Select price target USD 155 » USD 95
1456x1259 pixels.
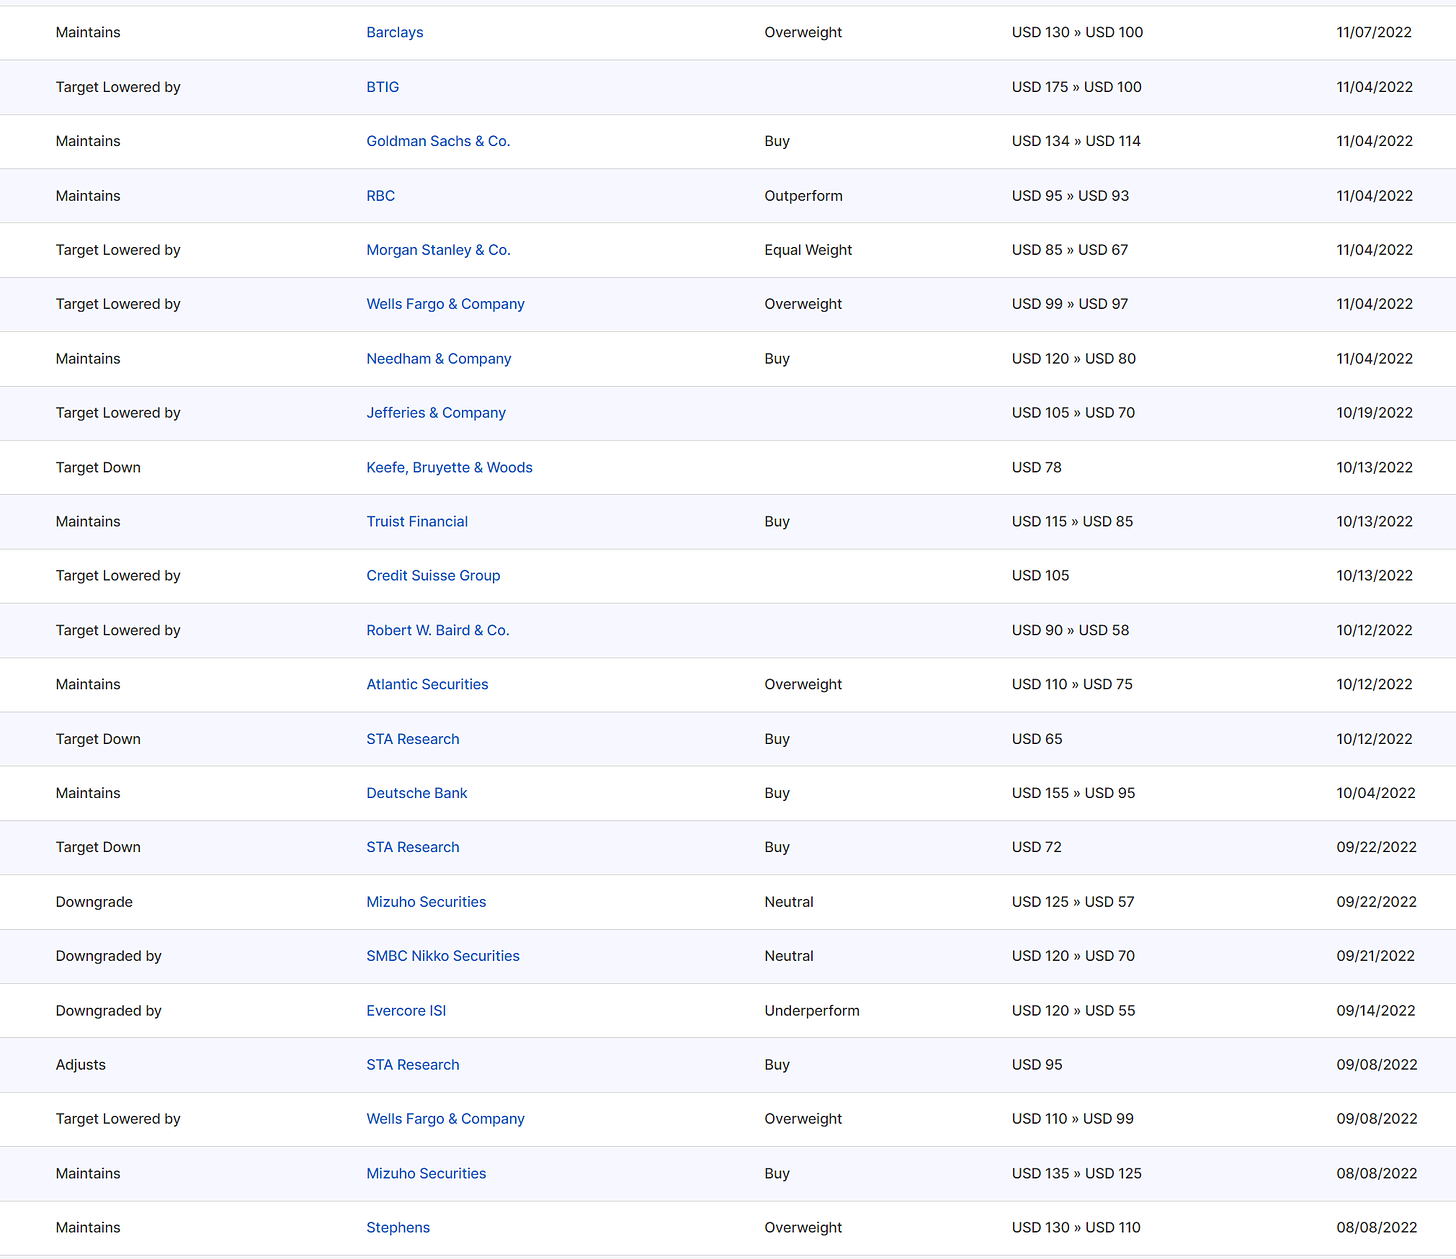1073,793
